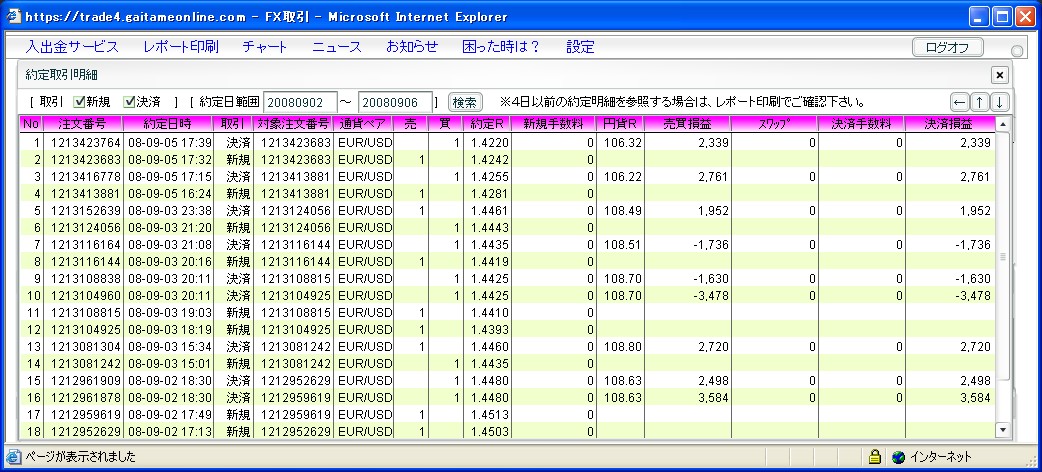Select order number 1213416778

(86, 177)
